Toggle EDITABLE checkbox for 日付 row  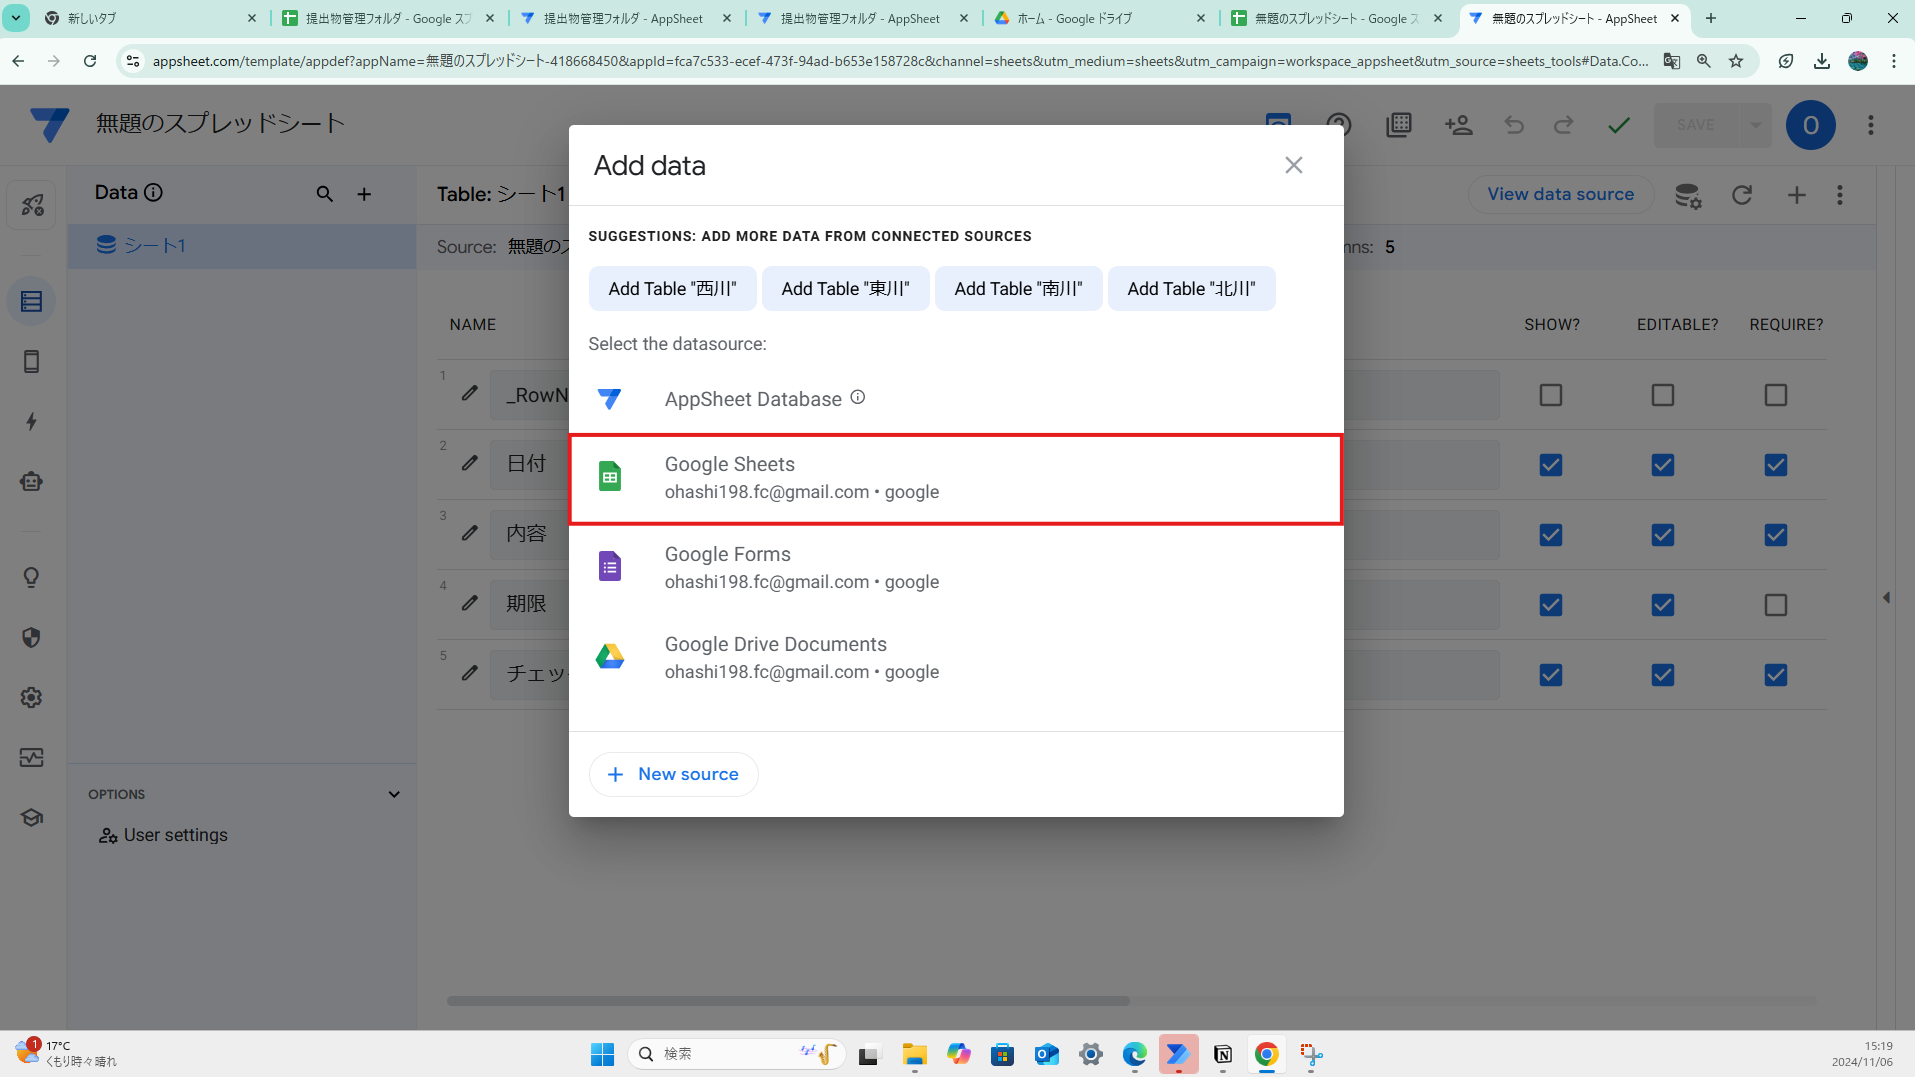point(1662,465)
